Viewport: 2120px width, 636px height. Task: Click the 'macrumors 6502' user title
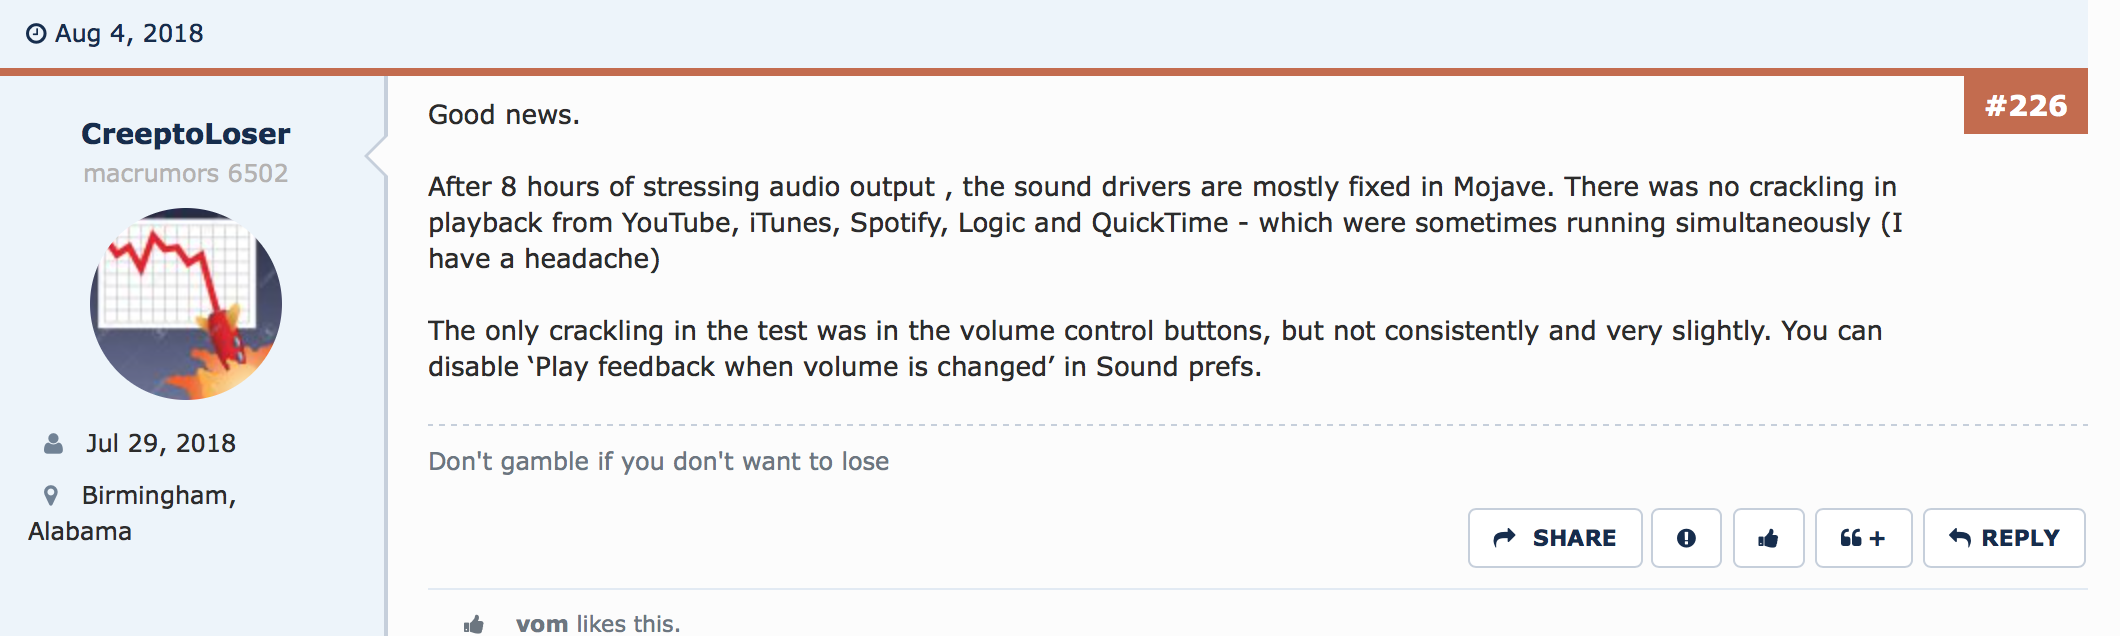[186, 173]
